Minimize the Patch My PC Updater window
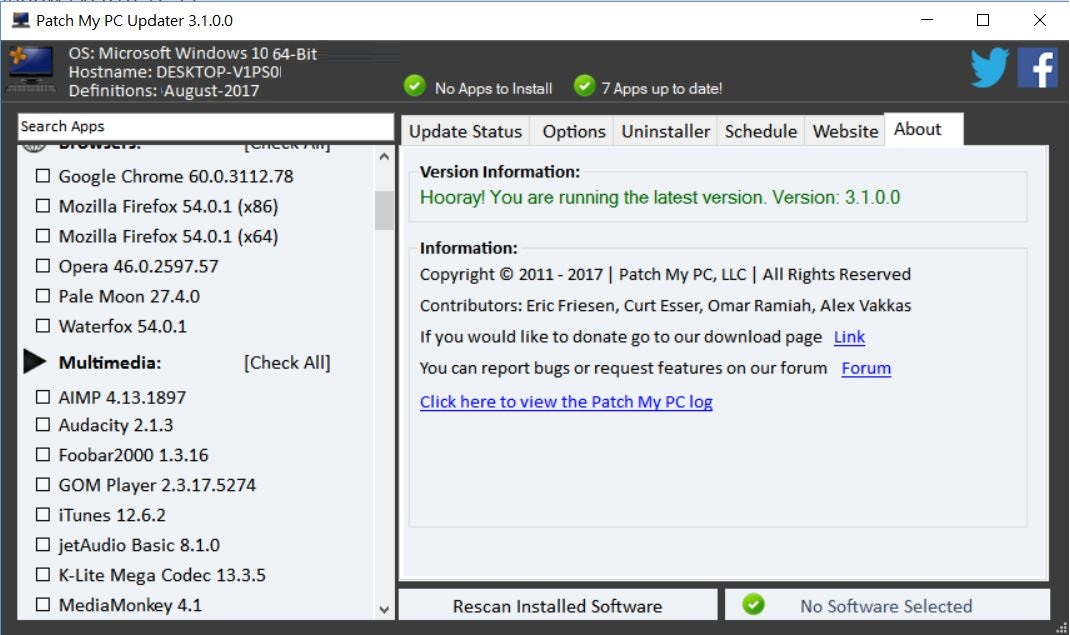 (x=927, y=20)
